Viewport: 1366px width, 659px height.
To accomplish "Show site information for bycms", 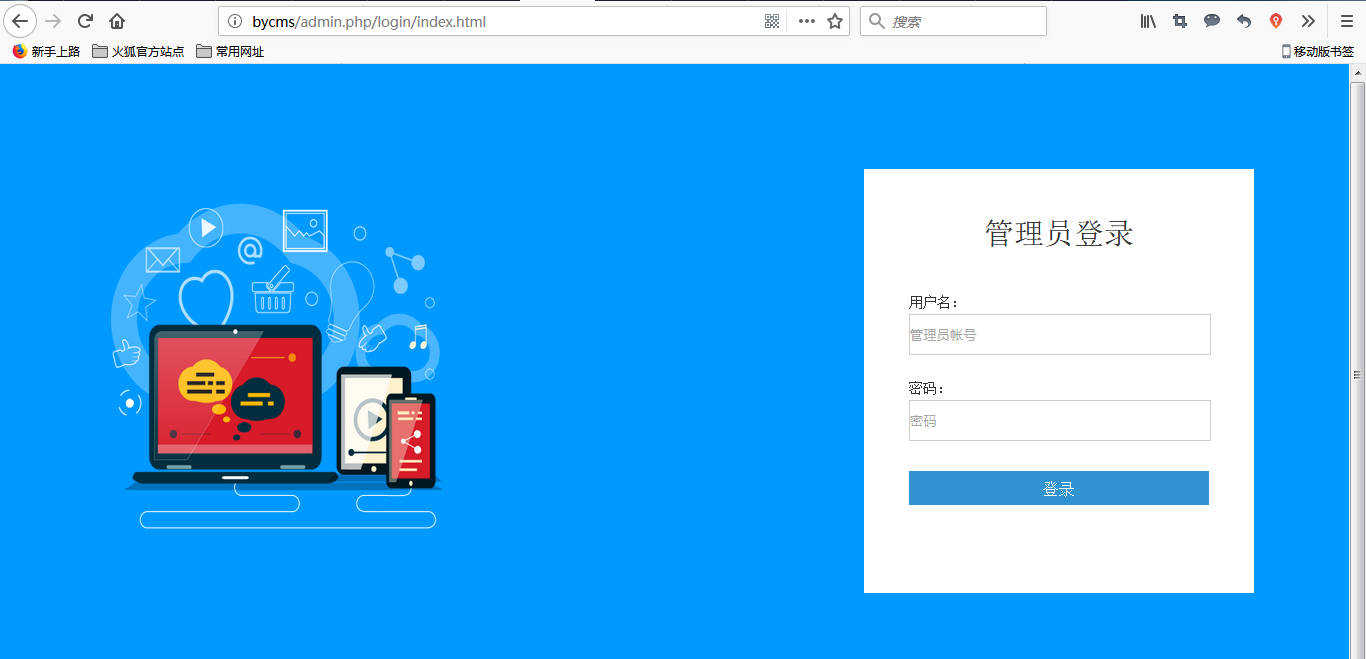I will tap(235, 21).
